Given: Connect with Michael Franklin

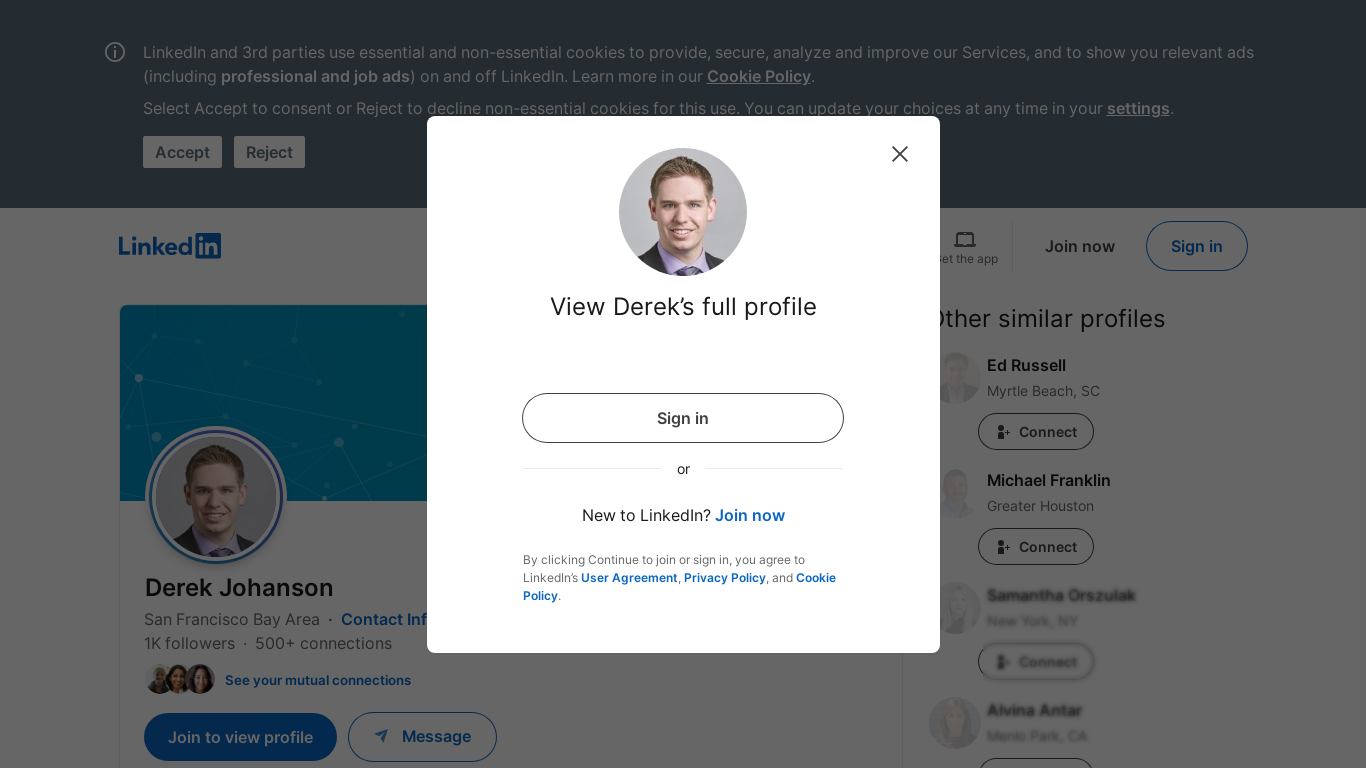Looking at the screenshot, I should tap(1036, 547).
